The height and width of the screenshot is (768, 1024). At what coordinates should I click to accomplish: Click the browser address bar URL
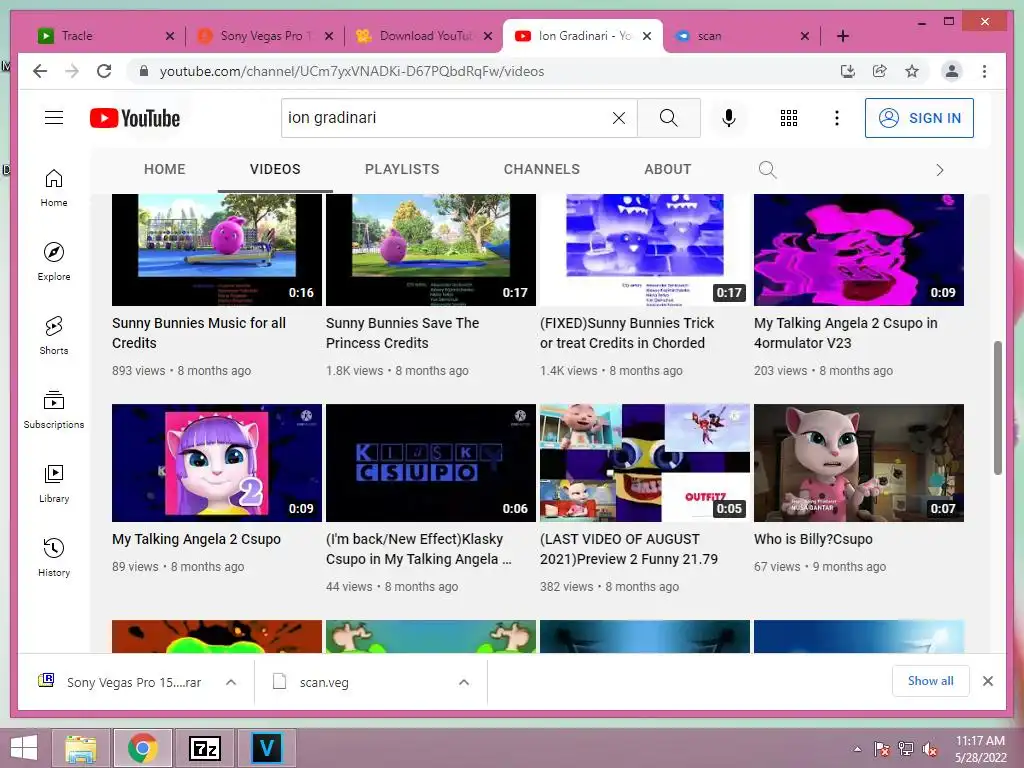click(x=351, y=71)
